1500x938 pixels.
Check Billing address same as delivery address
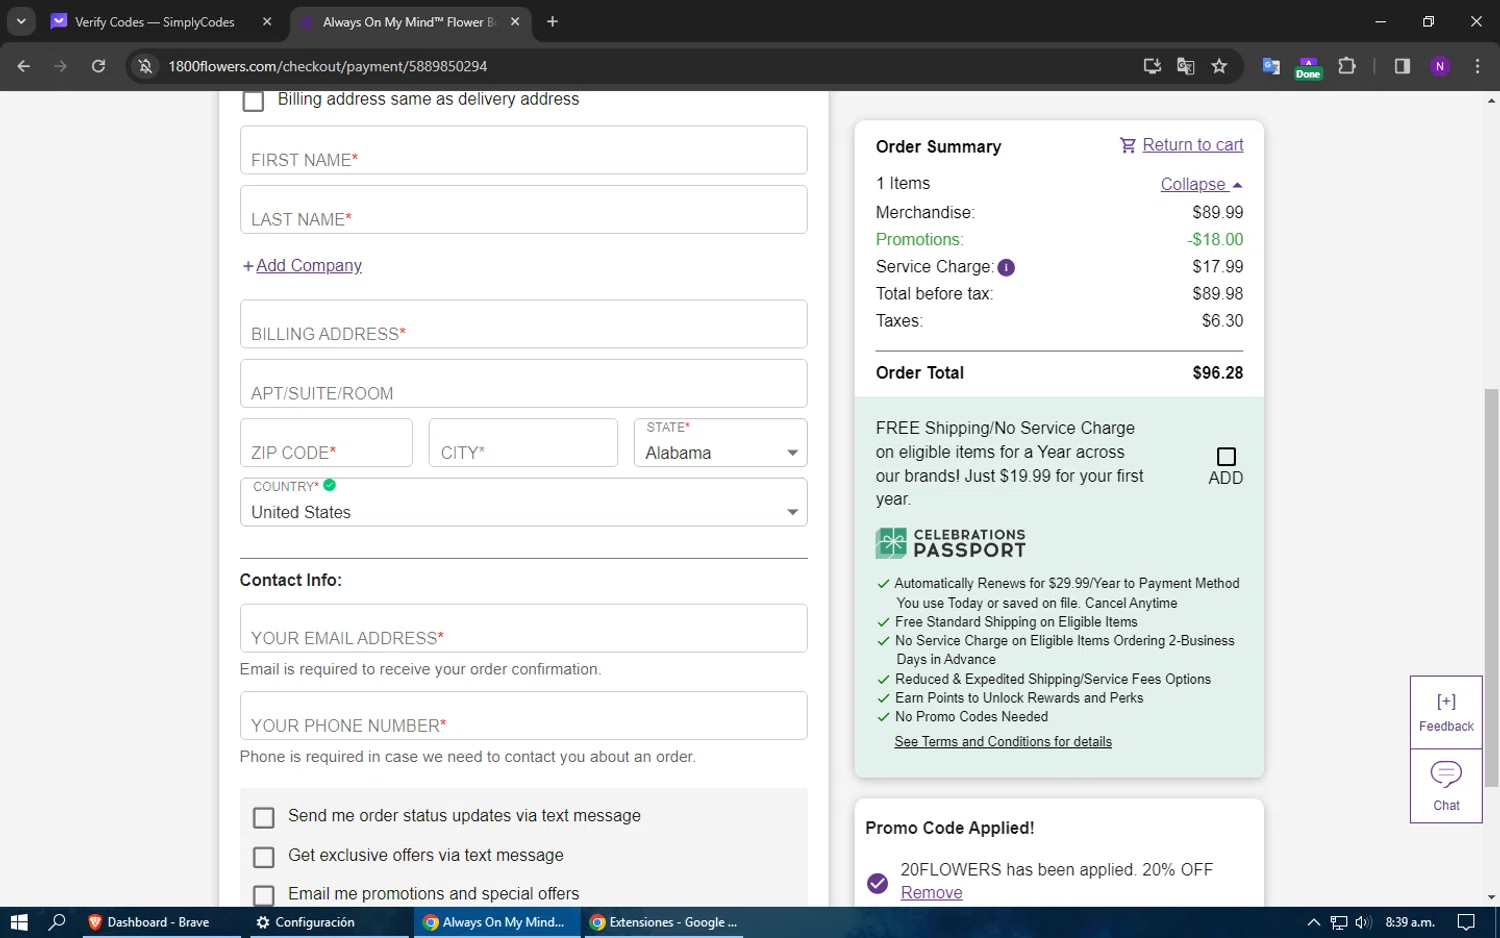[x=254, y=101]
